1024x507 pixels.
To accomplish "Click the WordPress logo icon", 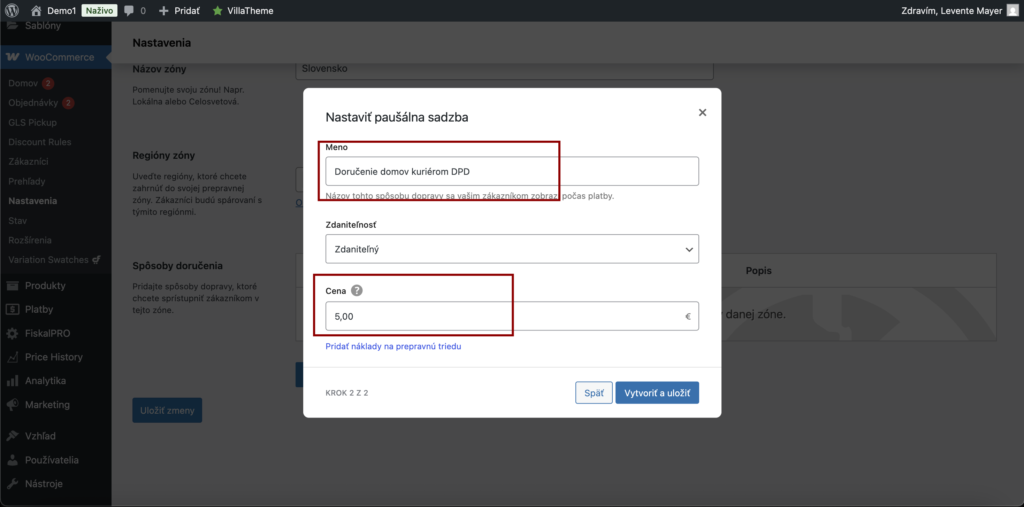I will 13,10.
